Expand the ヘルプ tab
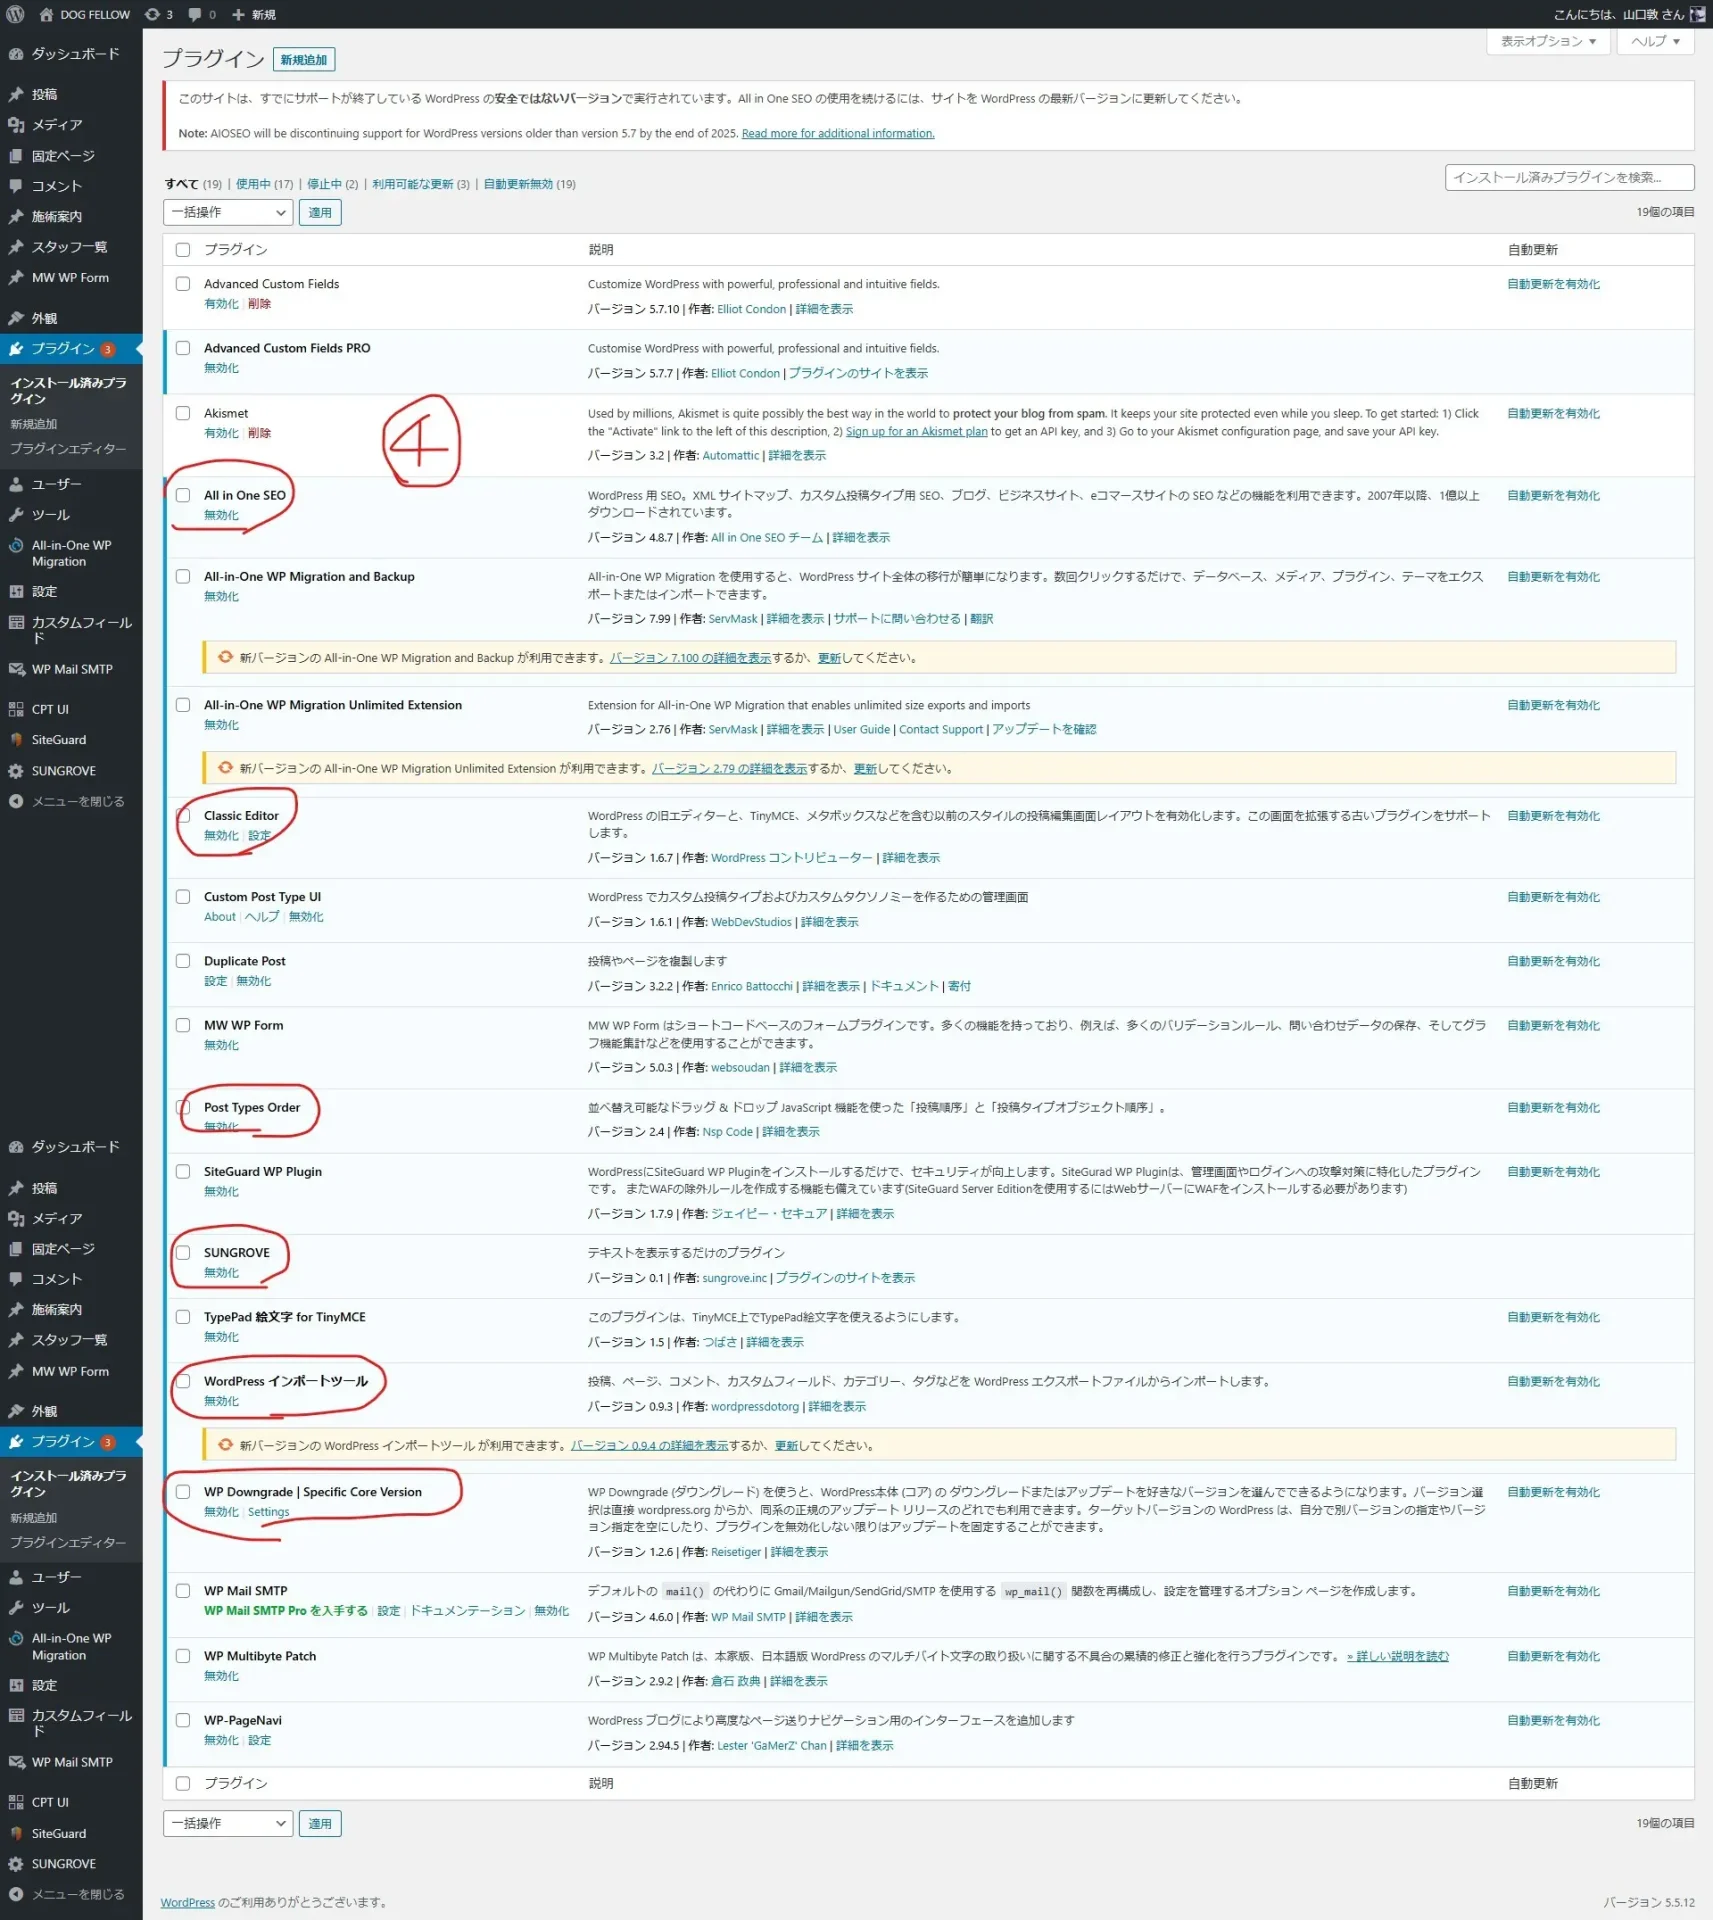The height and width of the screenshot is (1920, 1713). tap(1655, 41)
